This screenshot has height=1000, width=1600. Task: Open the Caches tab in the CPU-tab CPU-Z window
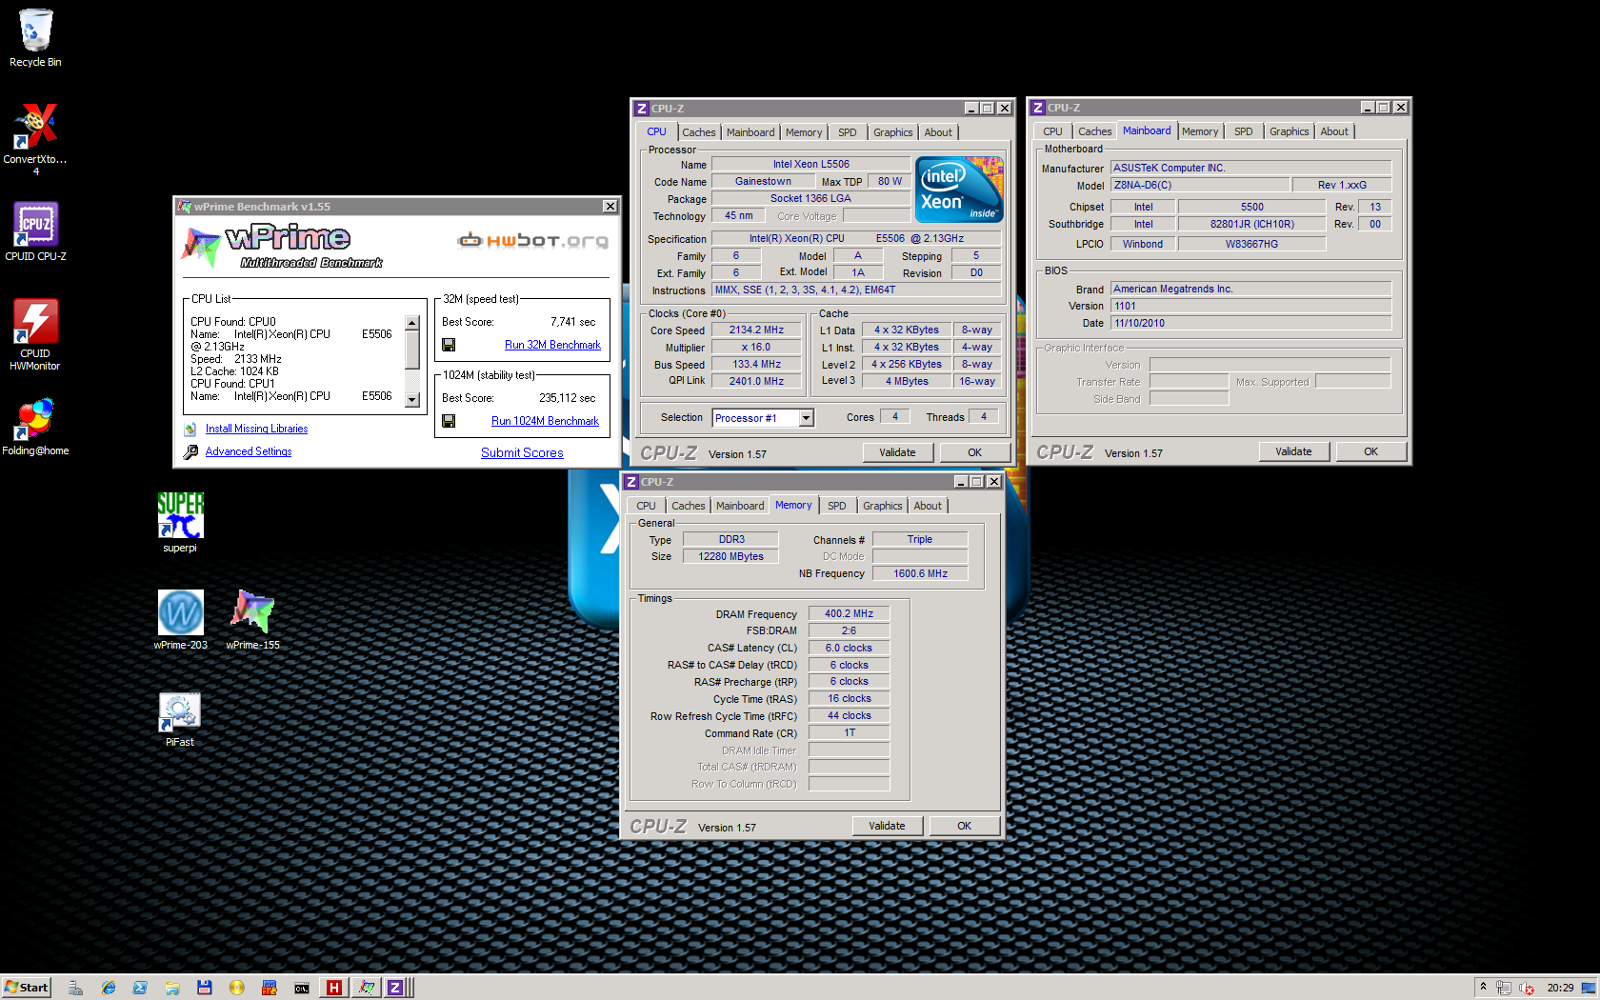click(699, 132)
